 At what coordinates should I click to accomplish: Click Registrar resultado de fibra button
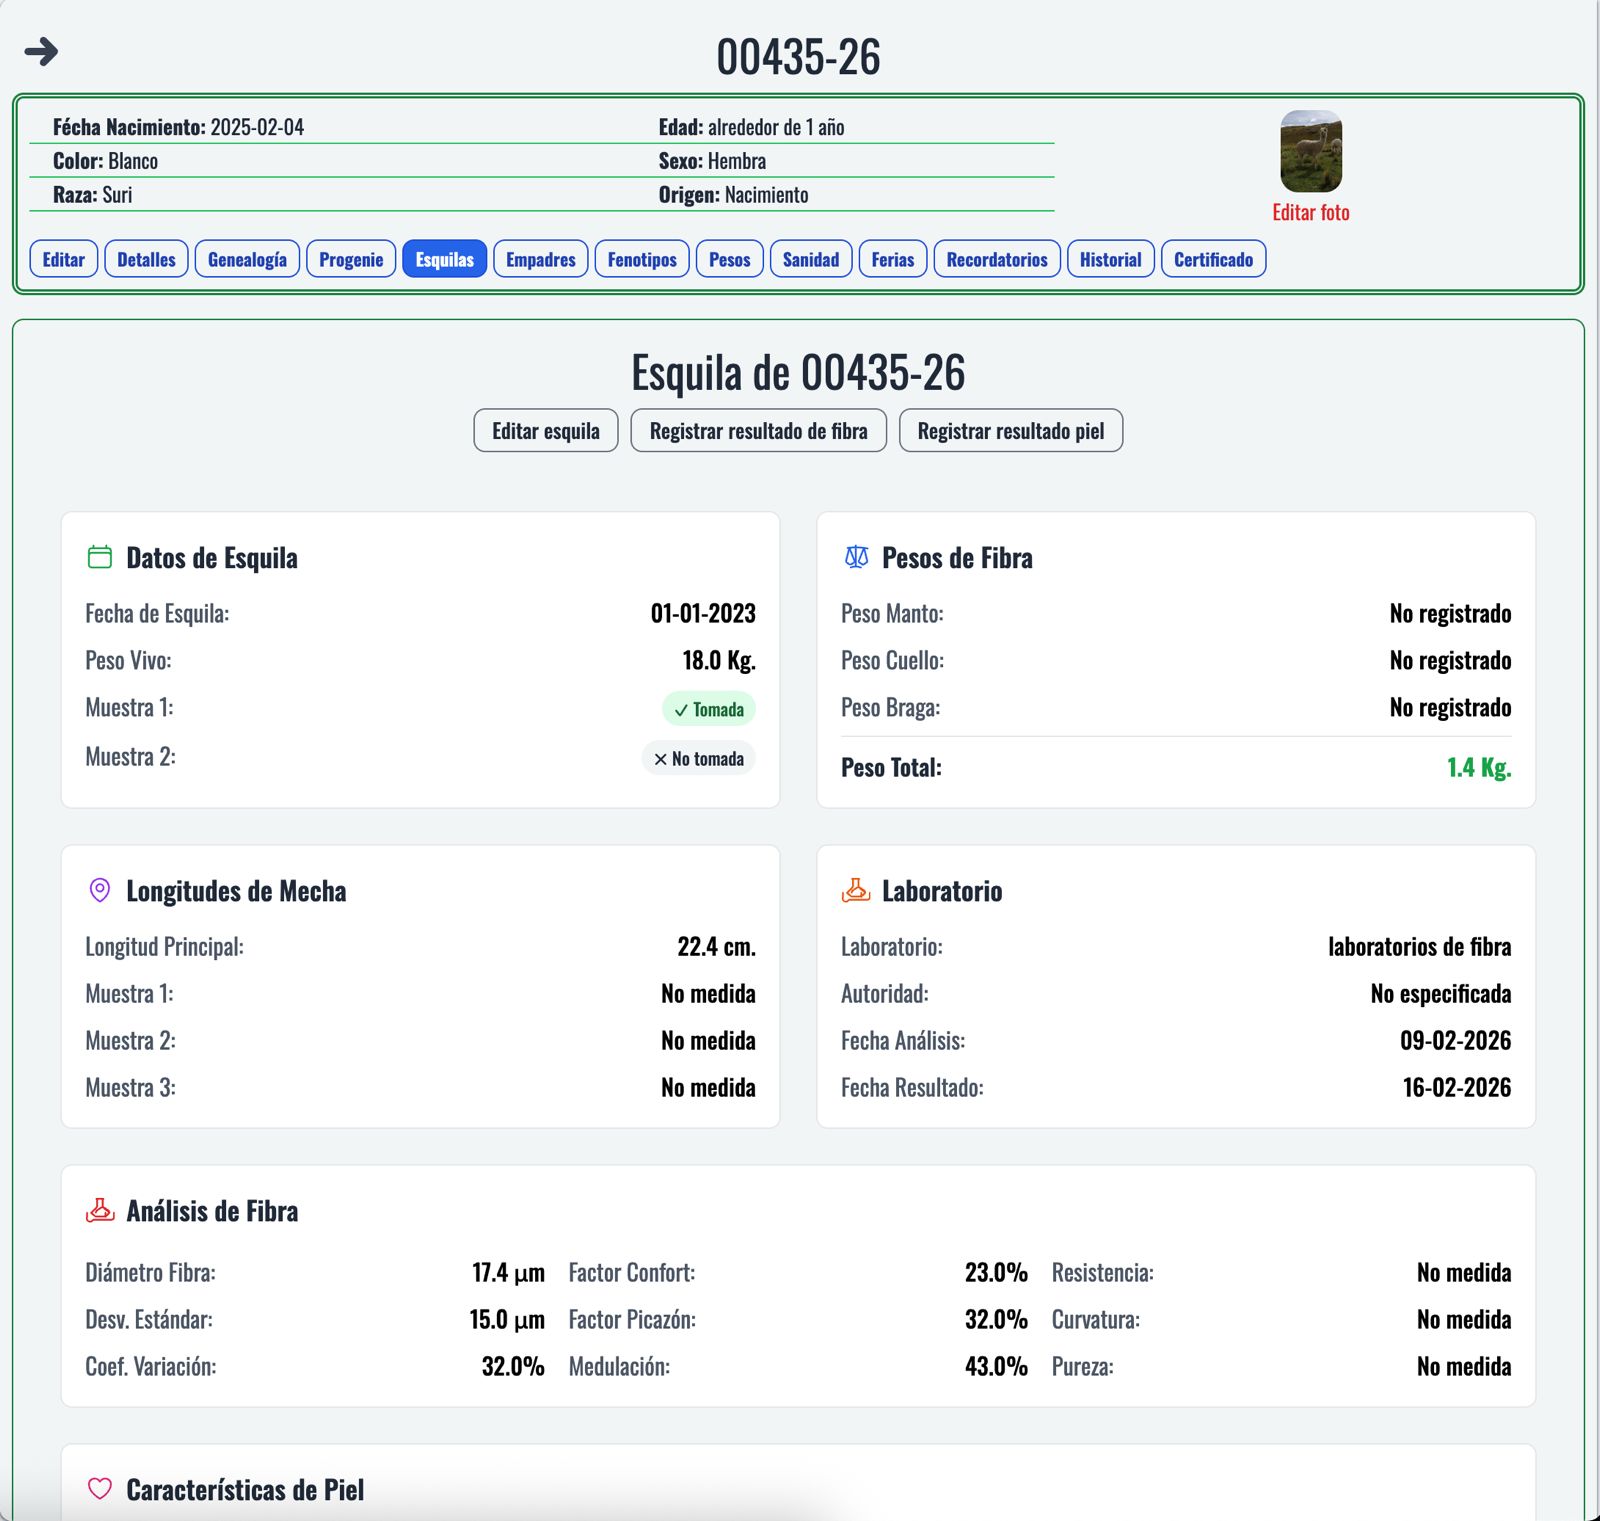point(758,430)
